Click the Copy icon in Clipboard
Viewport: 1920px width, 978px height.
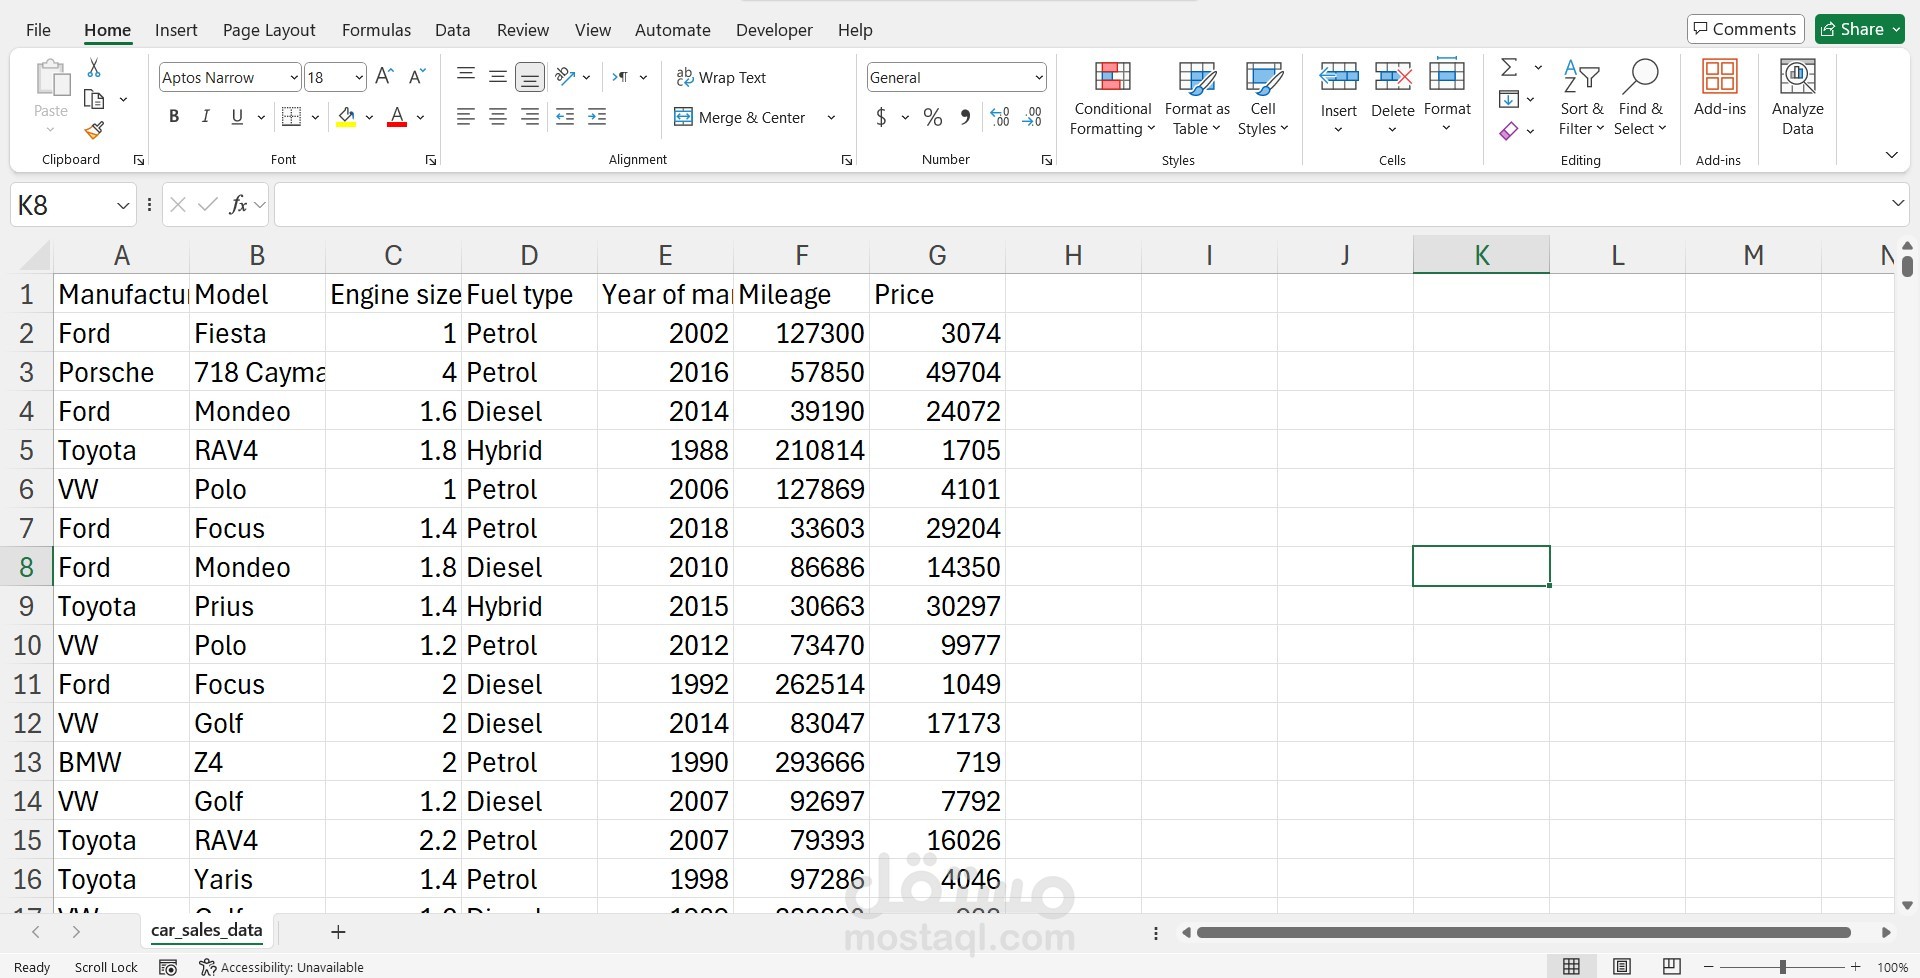(94, 99)
